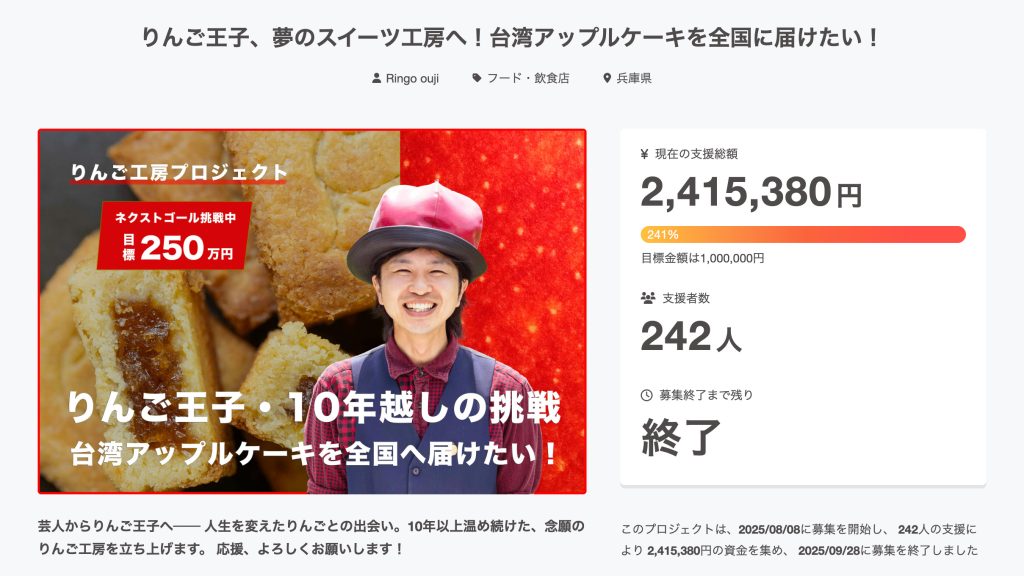Click the ネクストゴール挑戦中 250万円 badge
1024x576 pixels.
[x=174, y=236]
